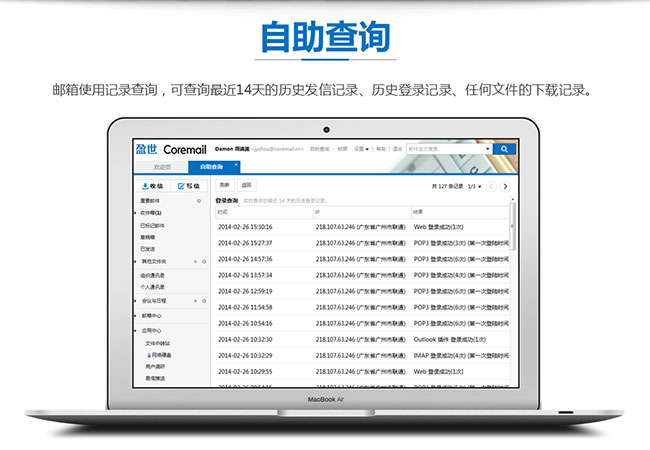Select the 自助查询 tab
This screenshot has height=450, width=650.
coord(211,166)
